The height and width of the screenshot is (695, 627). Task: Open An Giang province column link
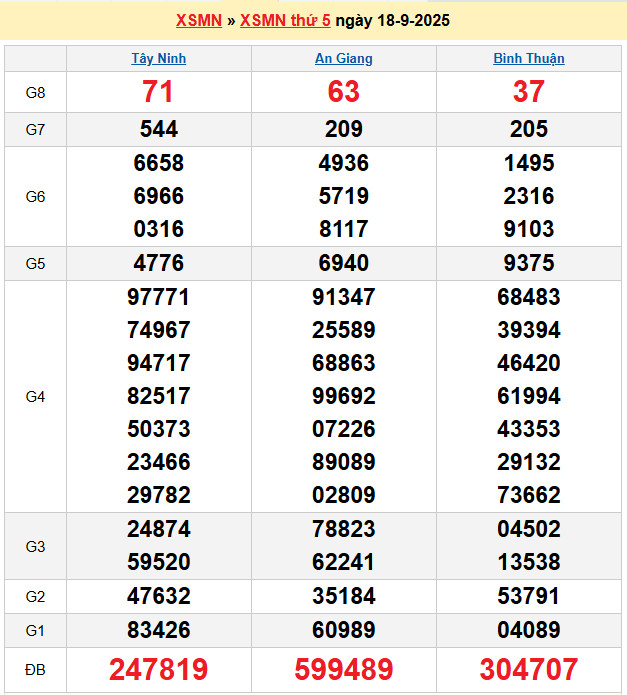(x=343, y=59)
